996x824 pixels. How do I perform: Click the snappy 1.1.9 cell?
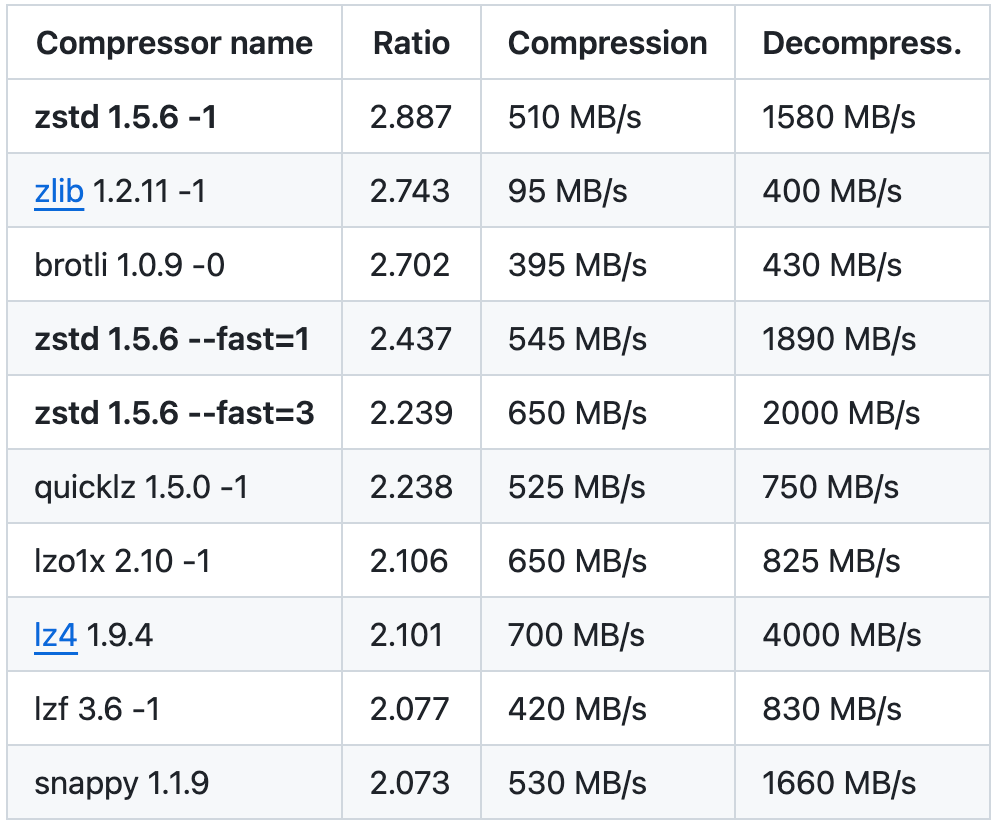coord(121,783)
